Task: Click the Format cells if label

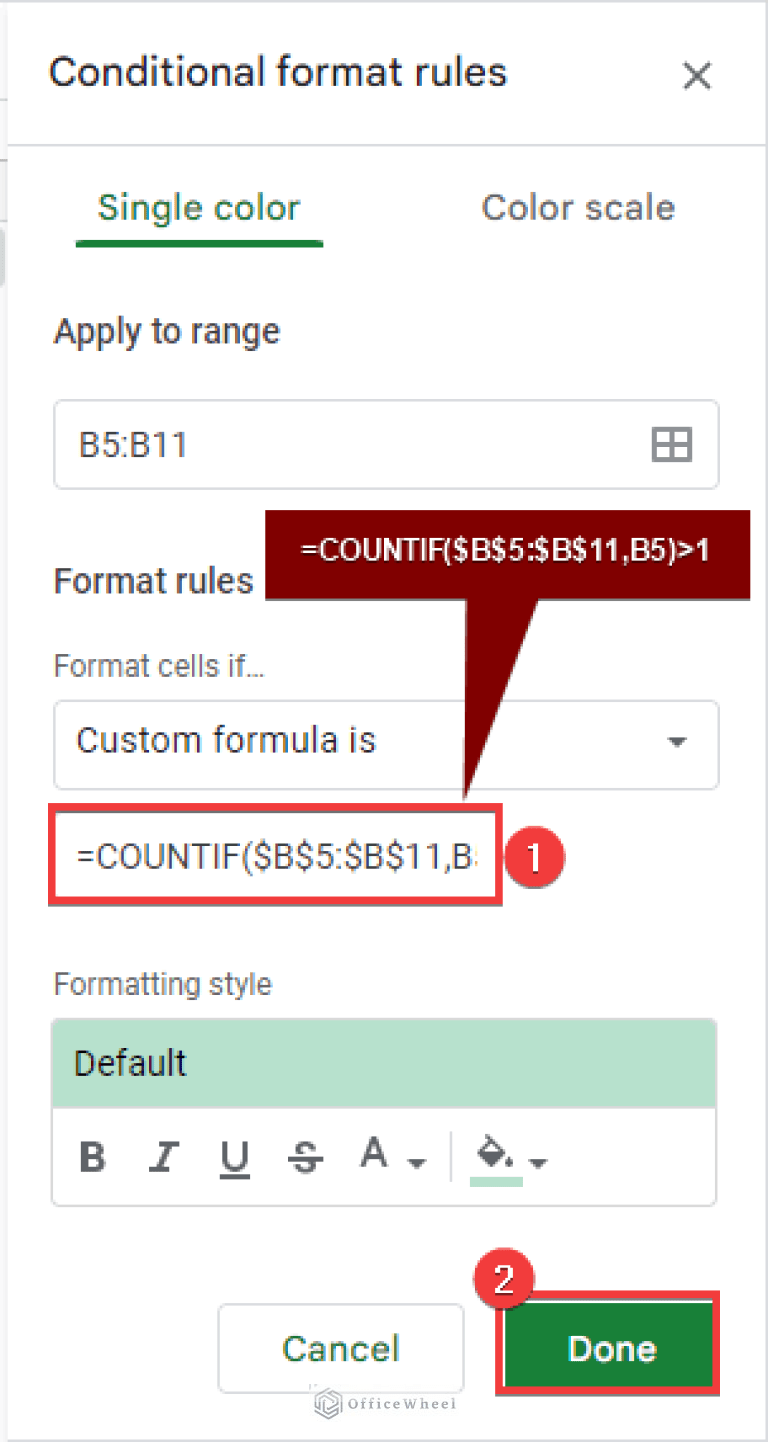Action: tap(159, 665)
